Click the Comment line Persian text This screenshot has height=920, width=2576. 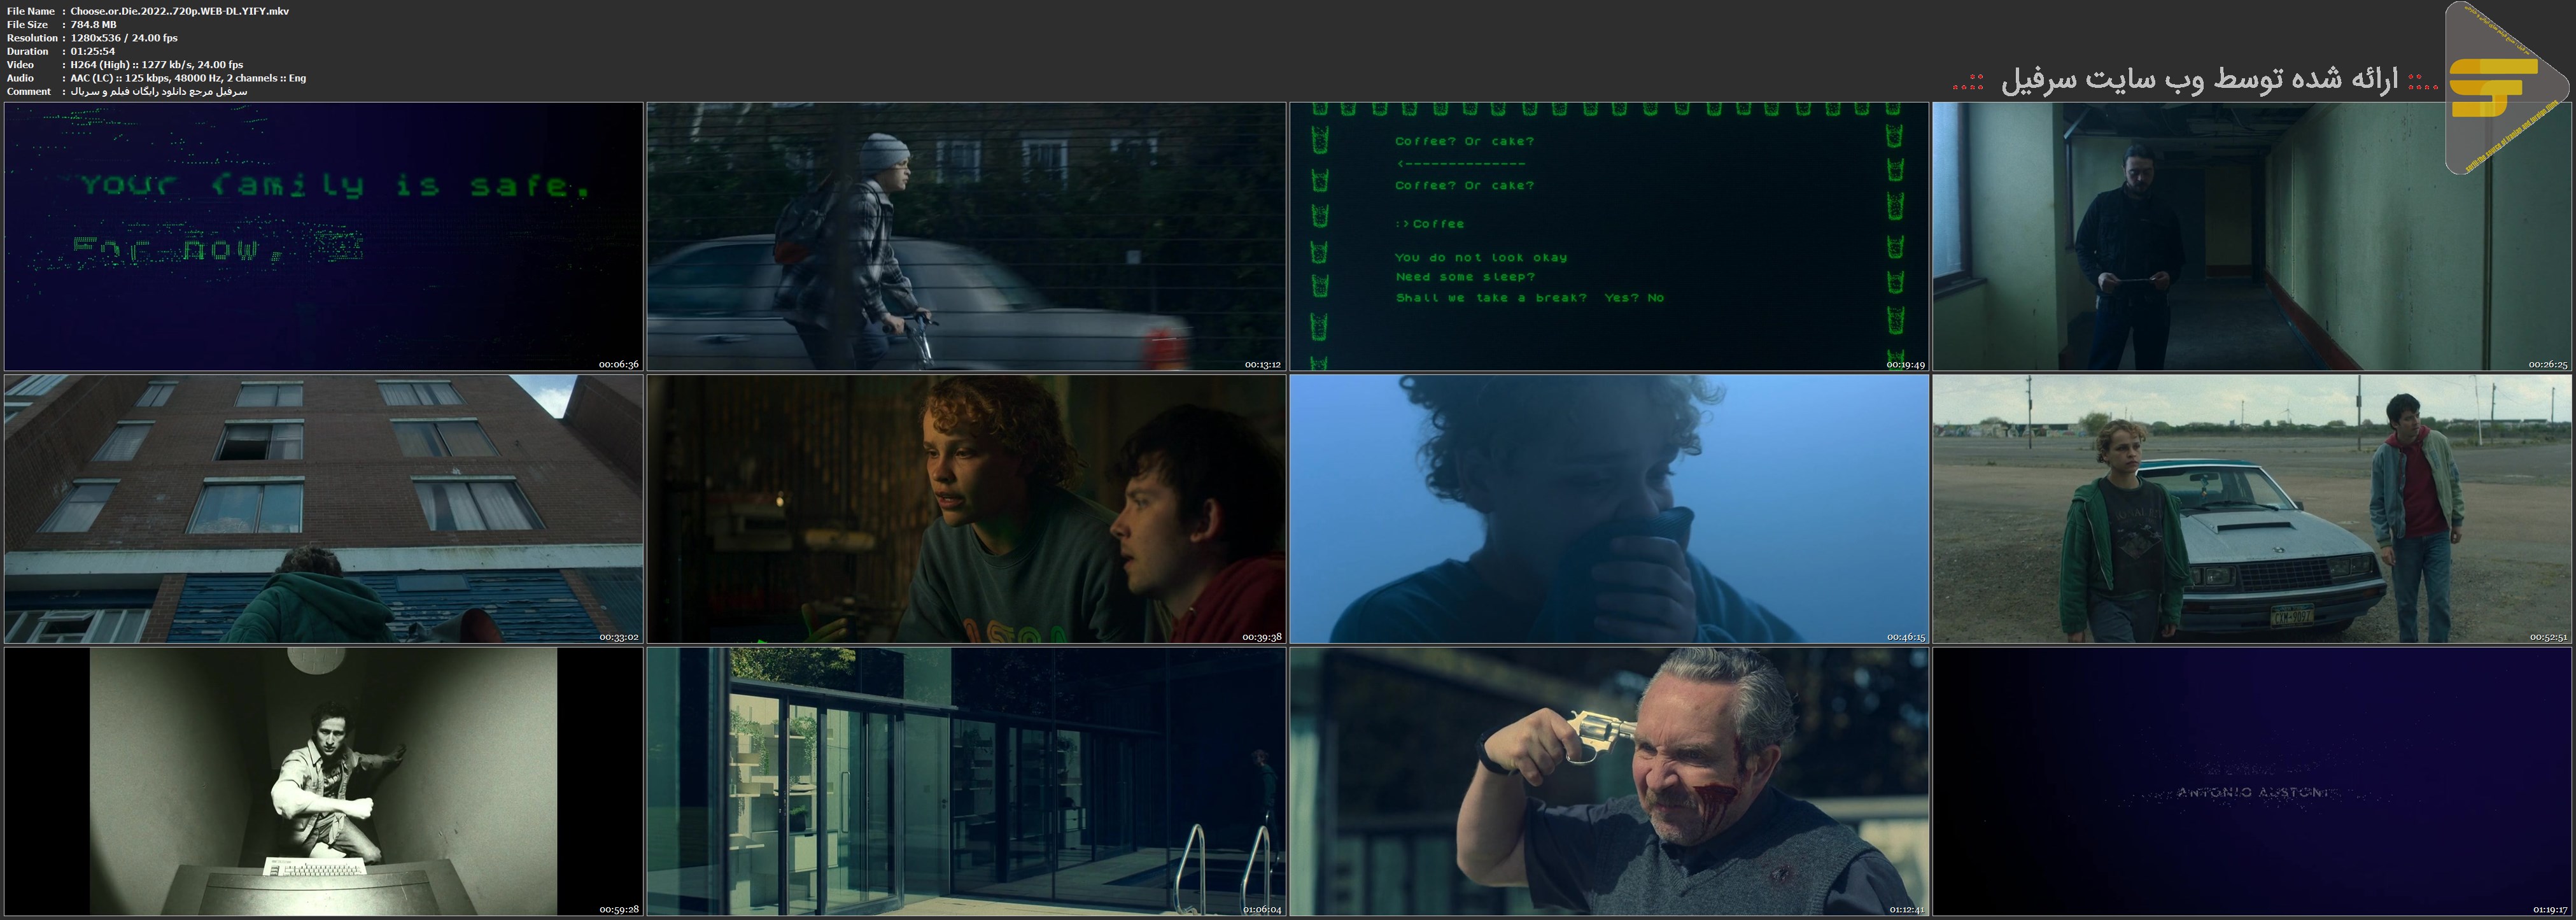tap(158, 91)
